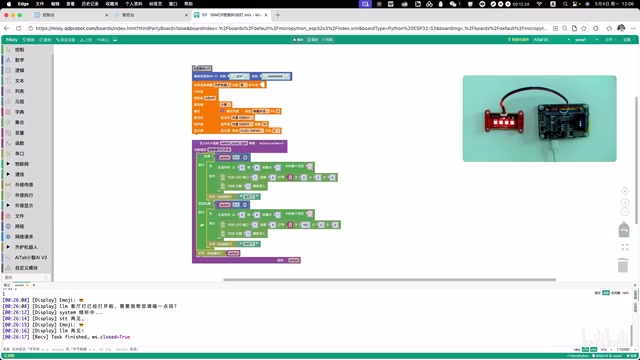Screen dimensions: 640x360
Task: Reload the page with the refresh icon
Action: (19, 28)
